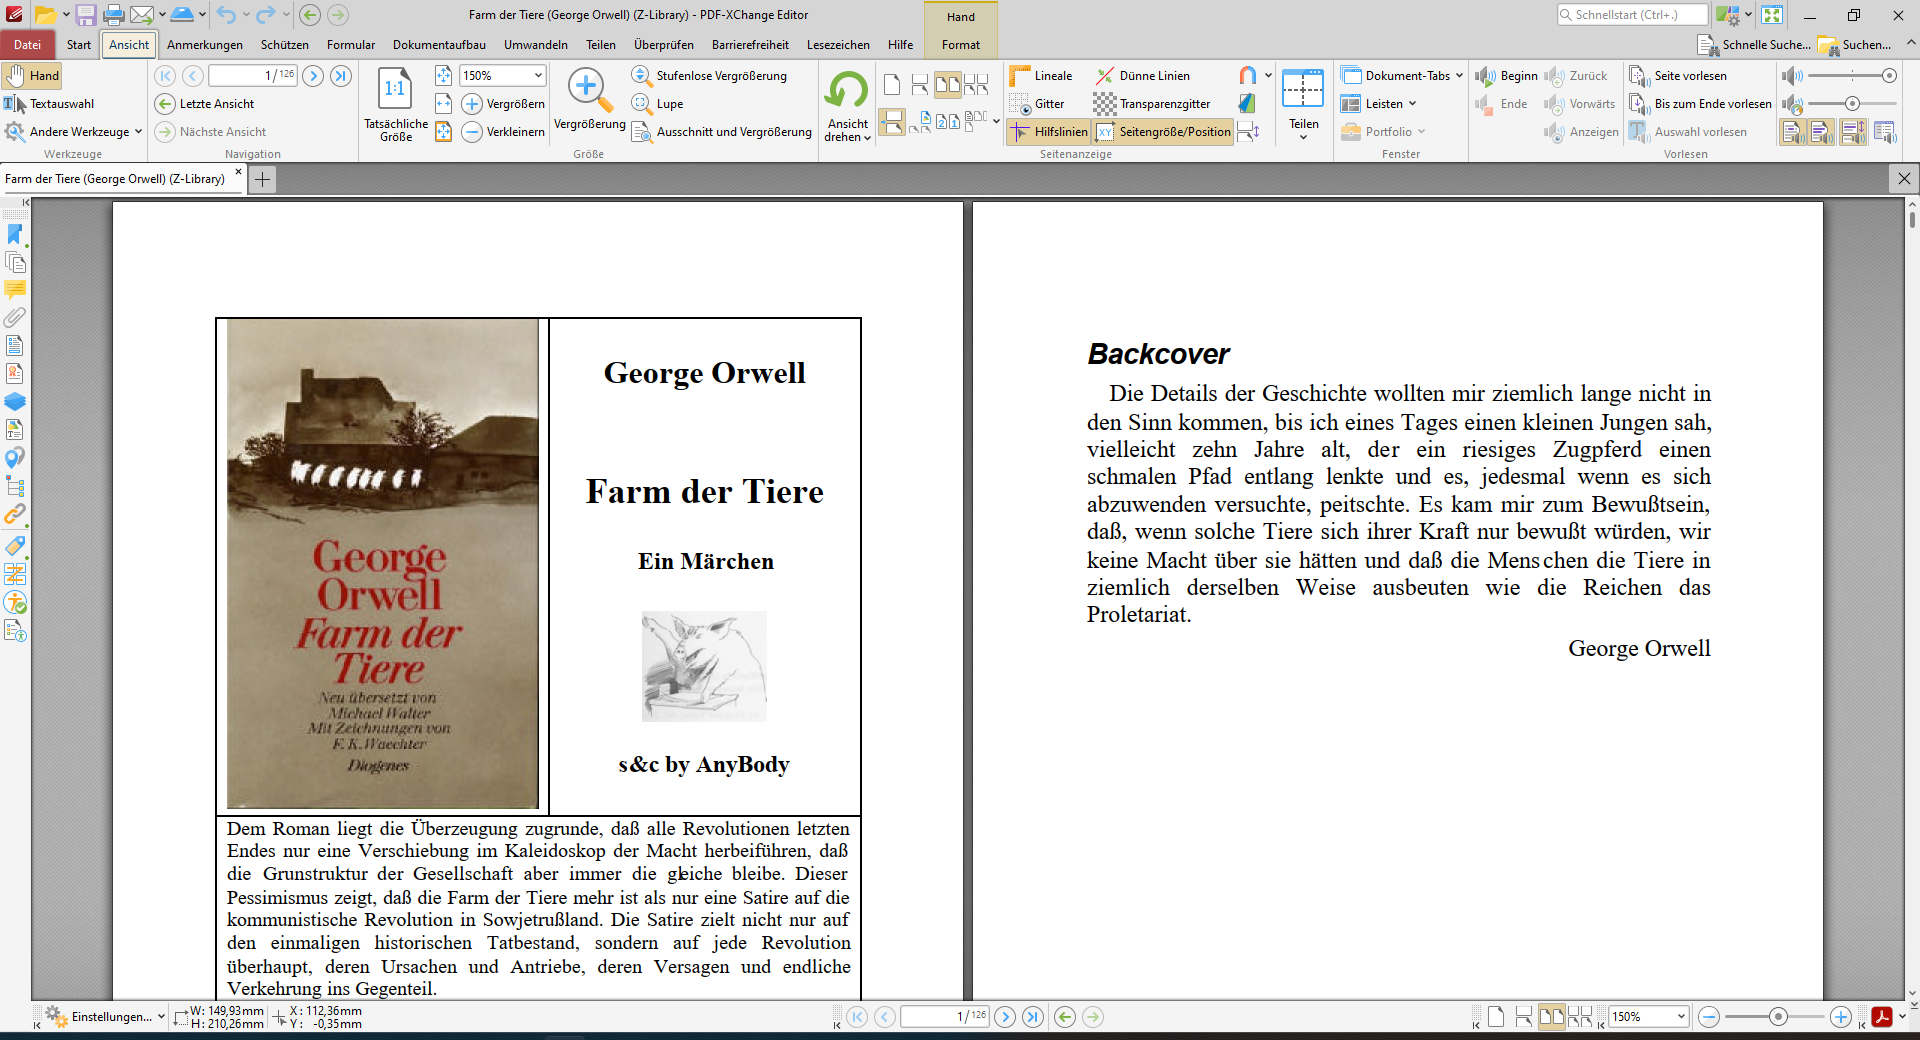Click Schnelle Suche button
Image resolution: width=1920 pixels, height=1040 pixels.
[1755, 45]
